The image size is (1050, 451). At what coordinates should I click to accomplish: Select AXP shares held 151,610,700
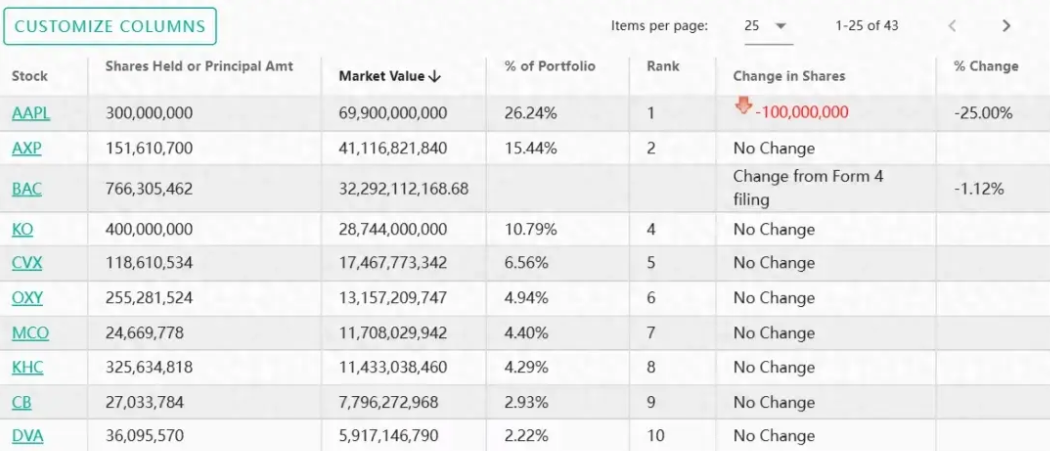coord(149,148)
